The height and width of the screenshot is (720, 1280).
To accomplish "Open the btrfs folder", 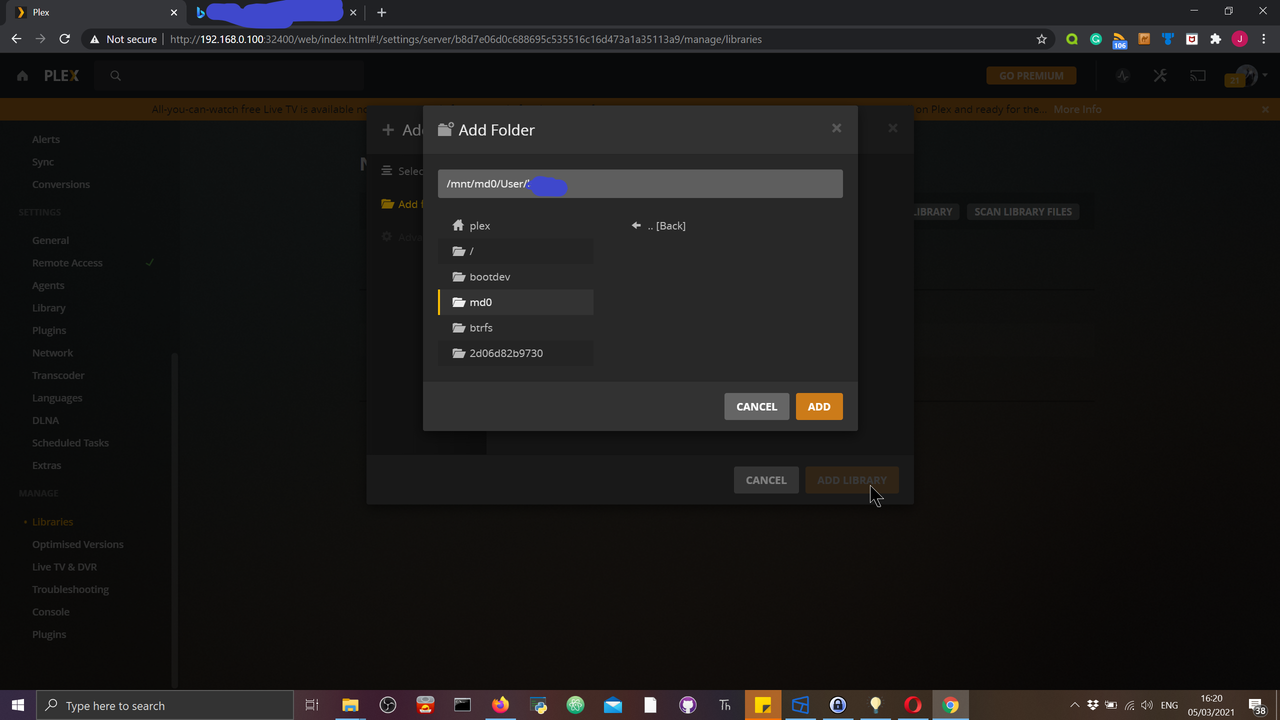I will point(515,328).
